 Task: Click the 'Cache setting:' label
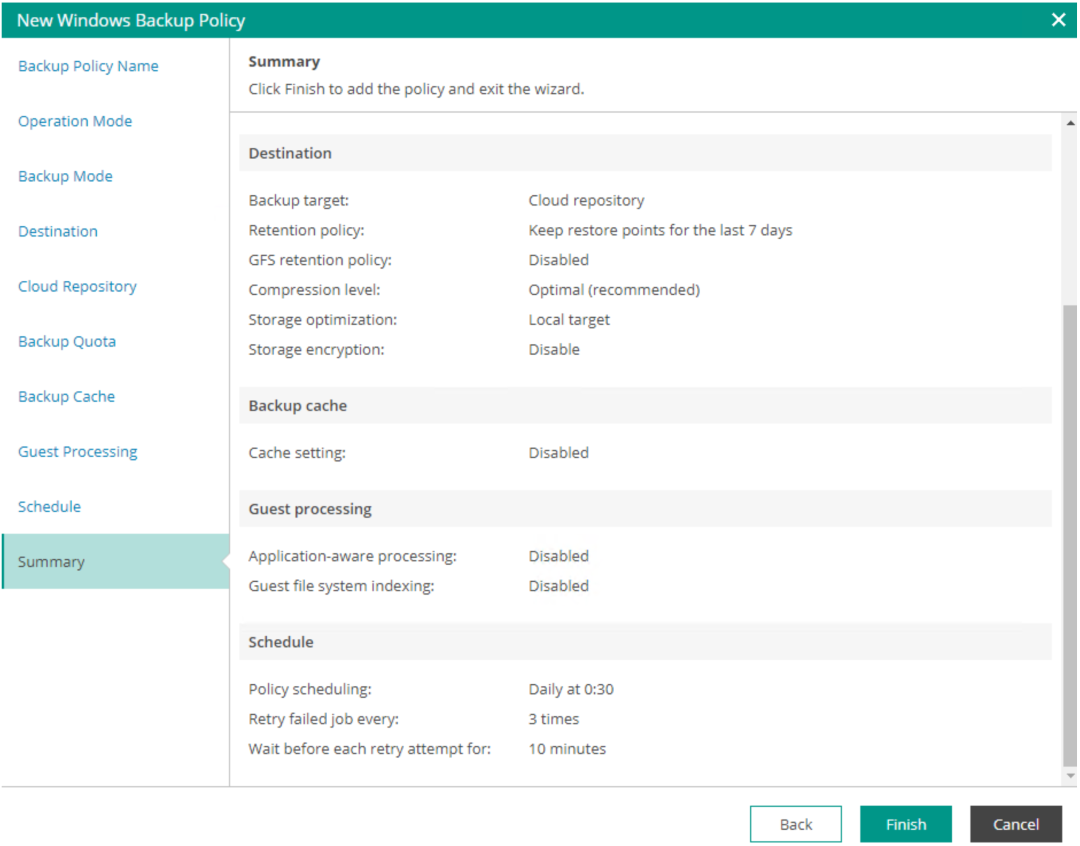(x=298, y=453)
